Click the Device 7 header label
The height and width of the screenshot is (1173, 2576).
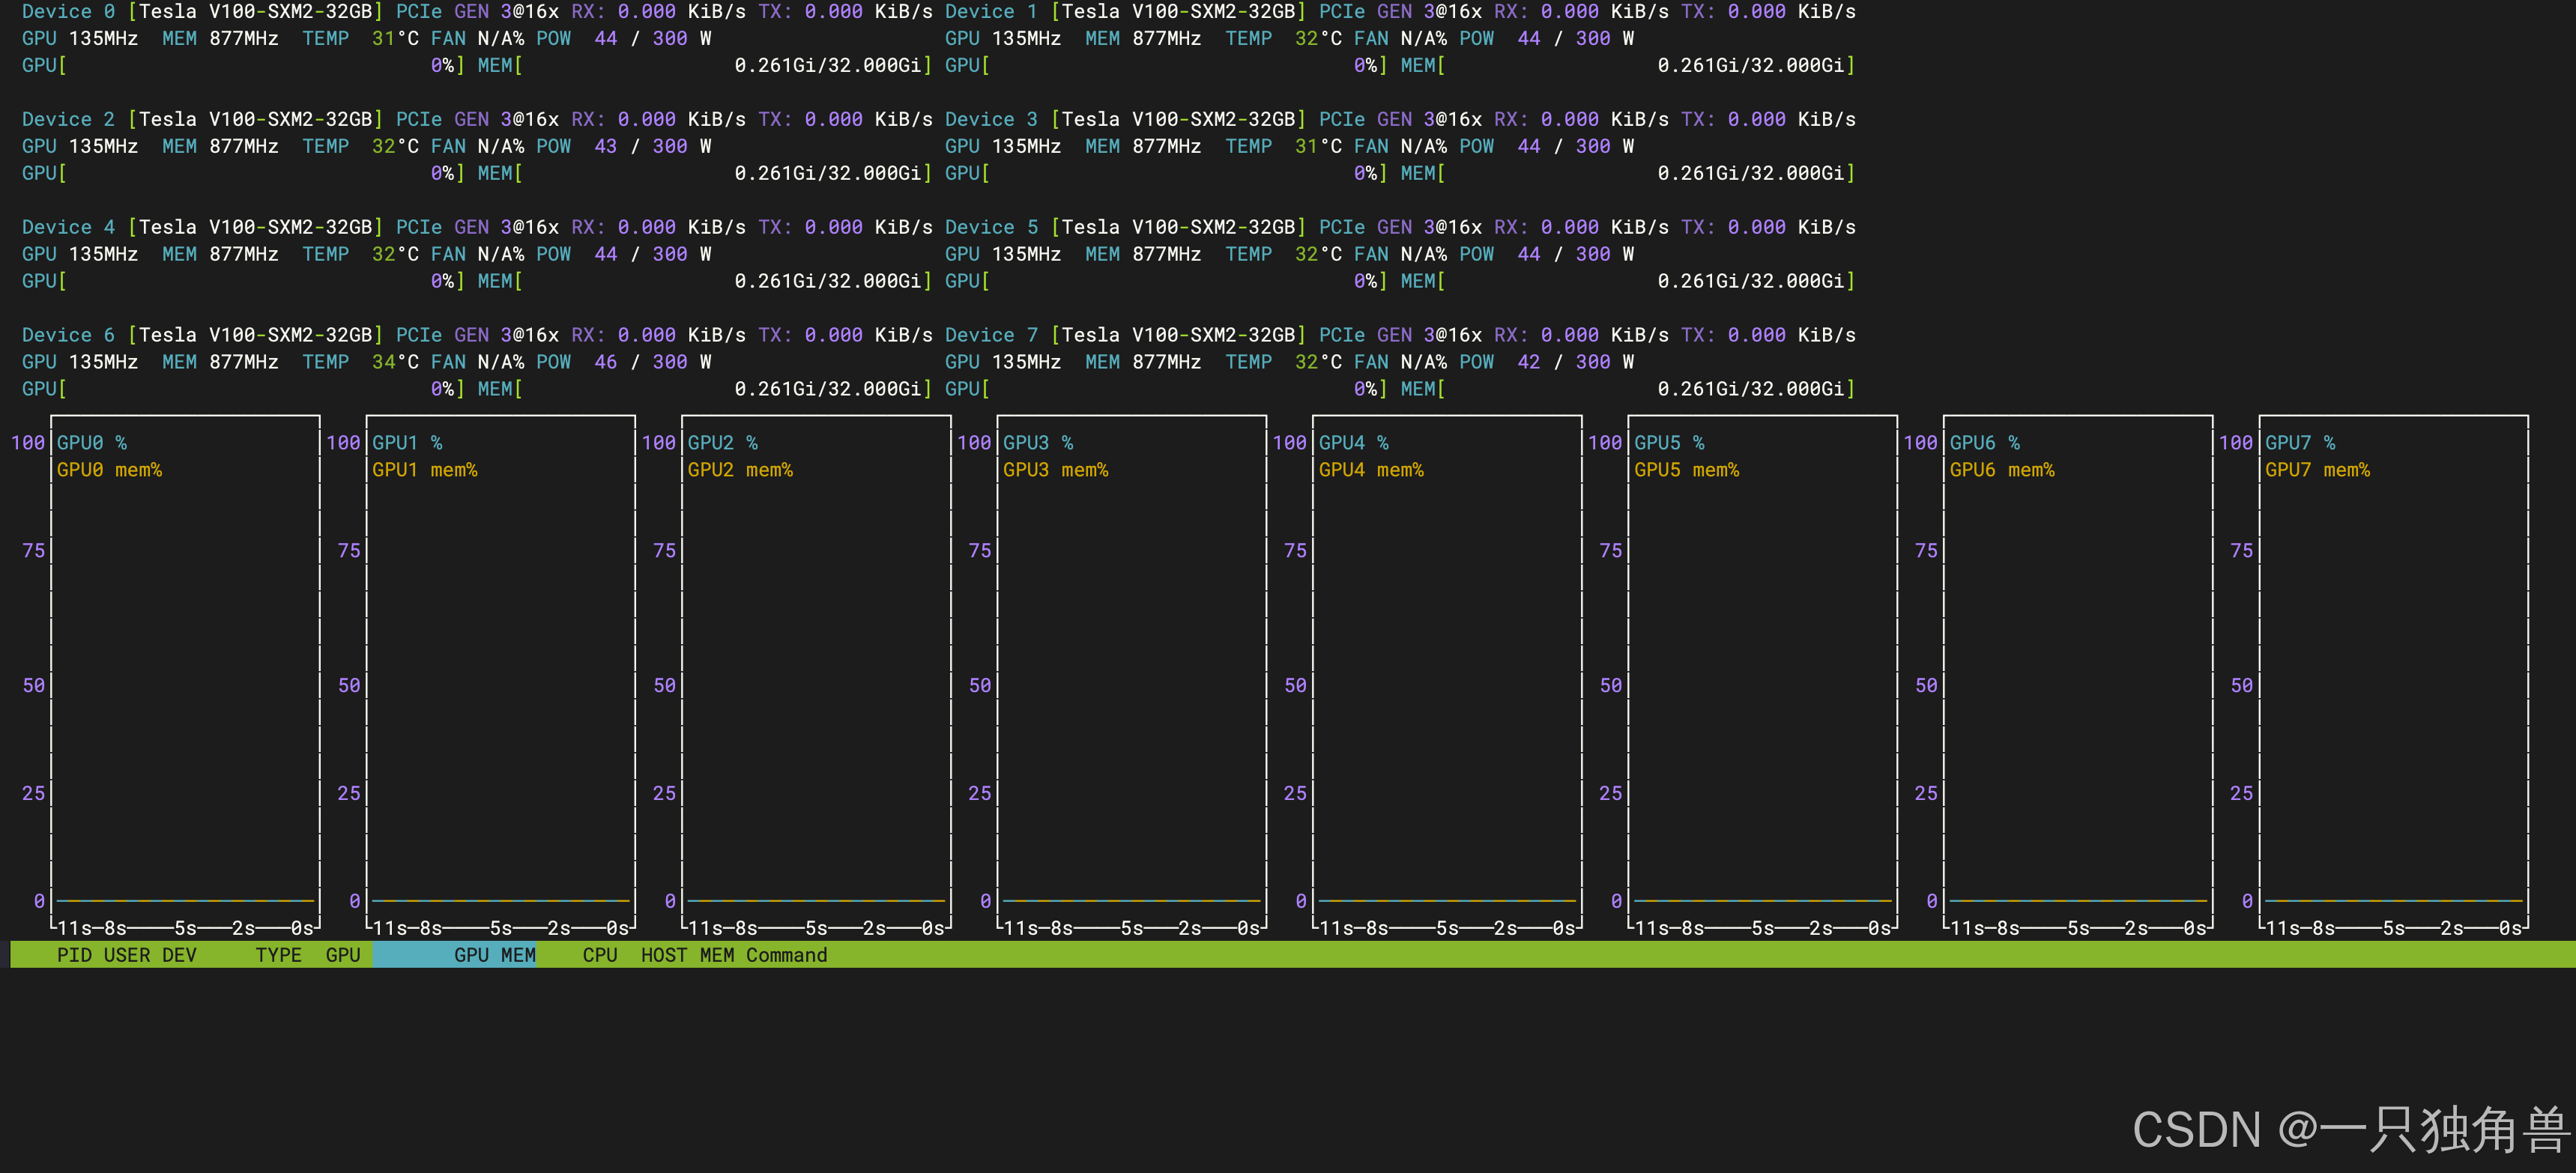[x=991, y=335]
